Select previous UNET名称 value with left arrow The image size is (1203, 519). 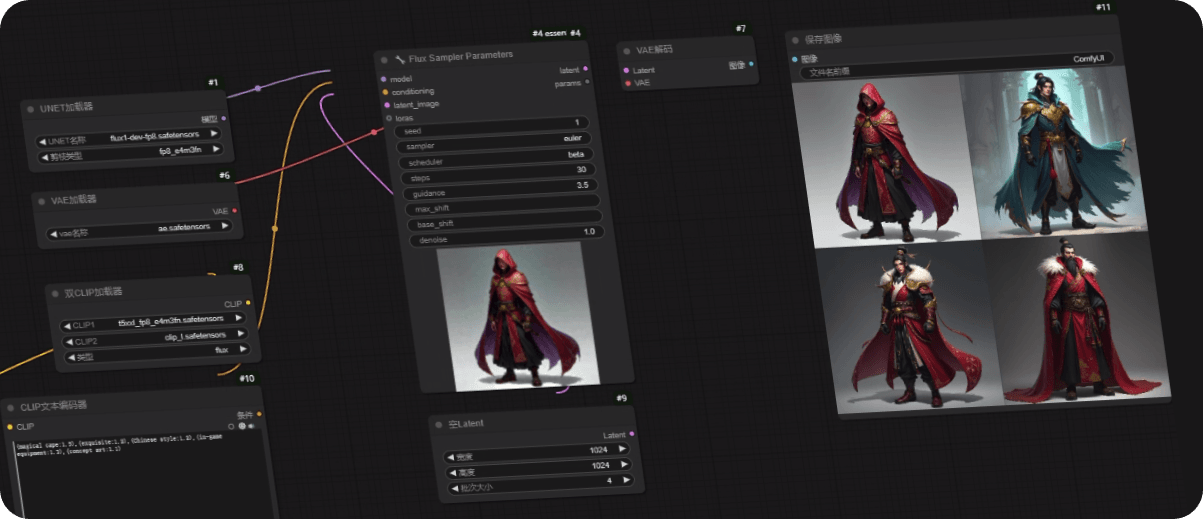[x=43, y=141]
